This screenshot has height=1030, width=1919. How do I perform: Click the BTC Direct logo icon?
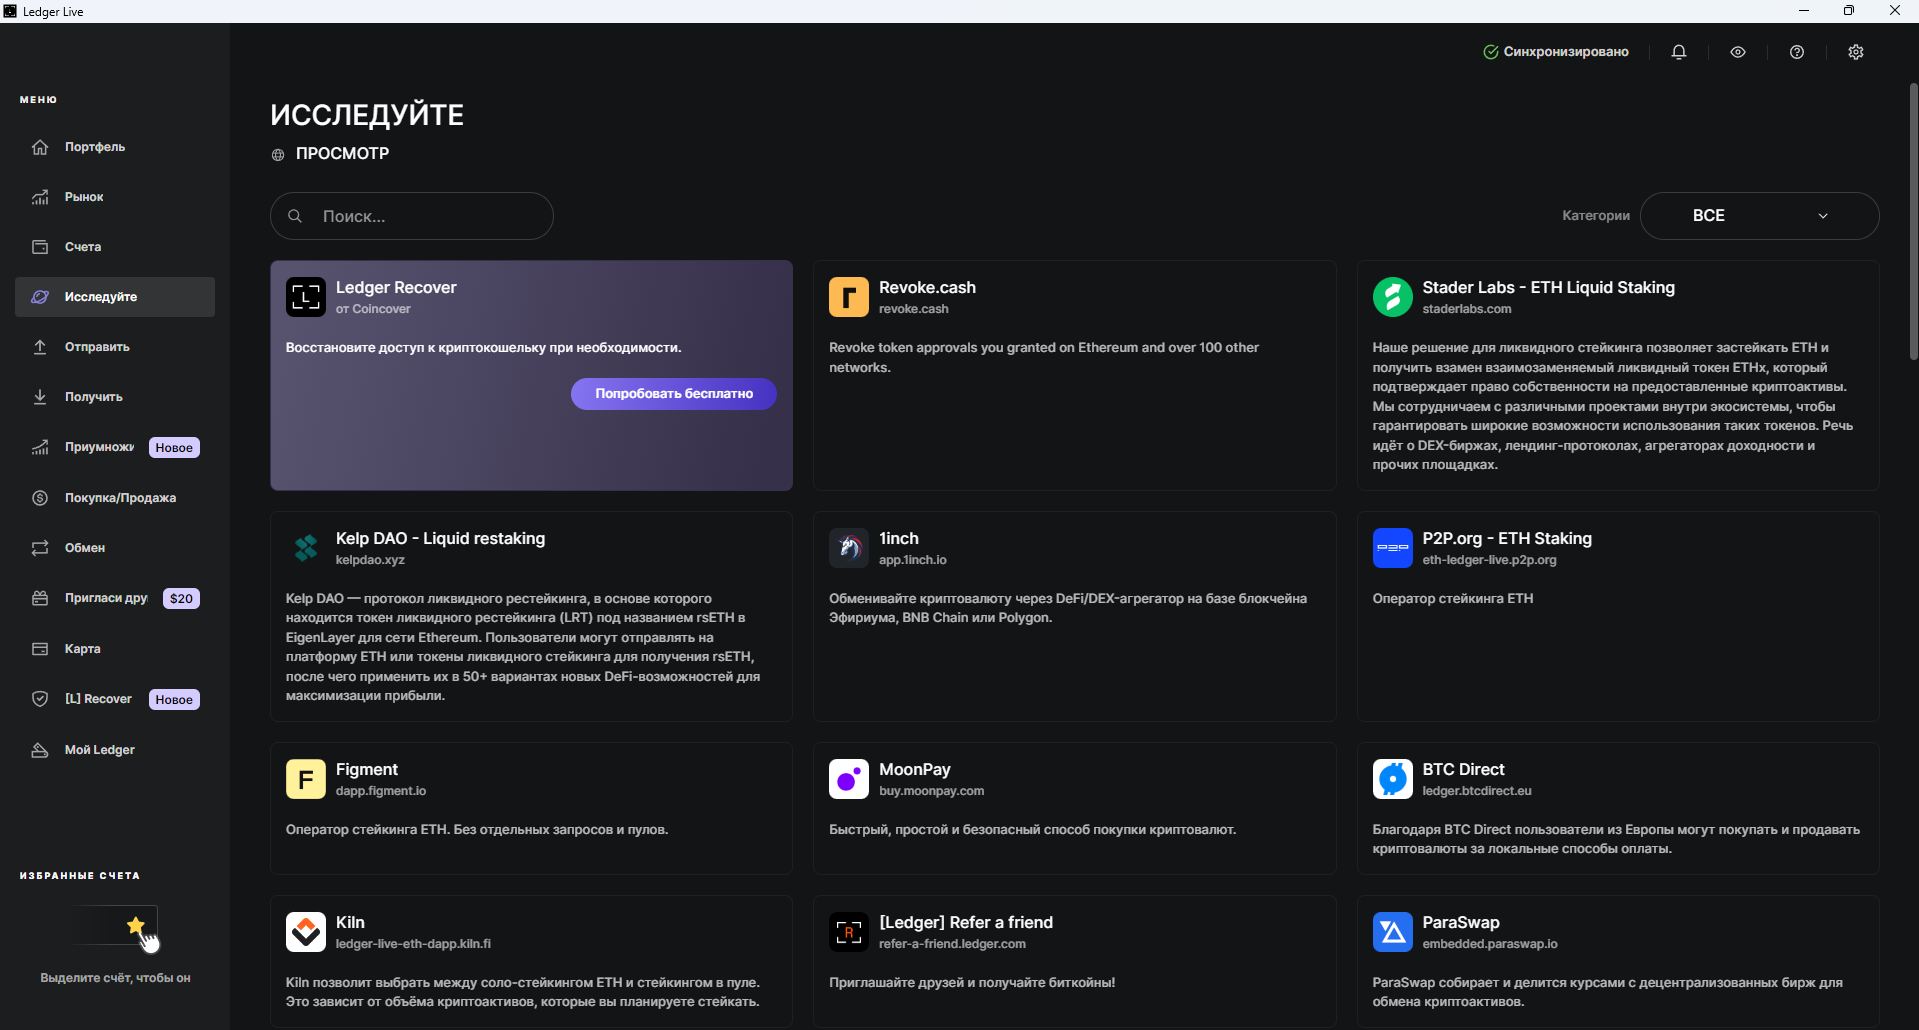pyautogui.click(x=1393, y=779)
